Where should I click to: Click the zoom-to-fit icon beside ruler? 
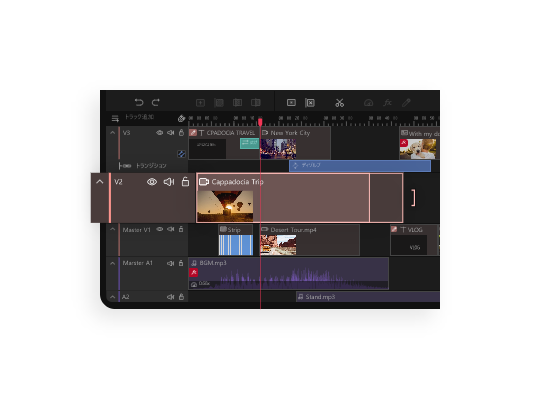(x=181, y=119)
